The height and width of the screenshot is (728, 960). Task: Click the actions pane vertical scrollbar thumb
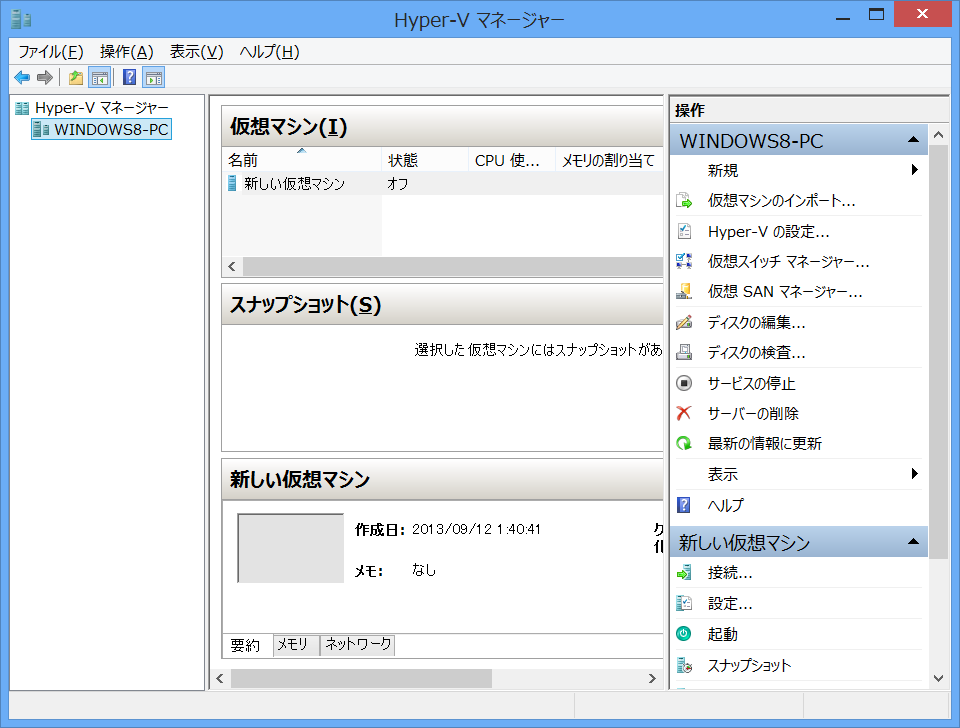point(939,352)
